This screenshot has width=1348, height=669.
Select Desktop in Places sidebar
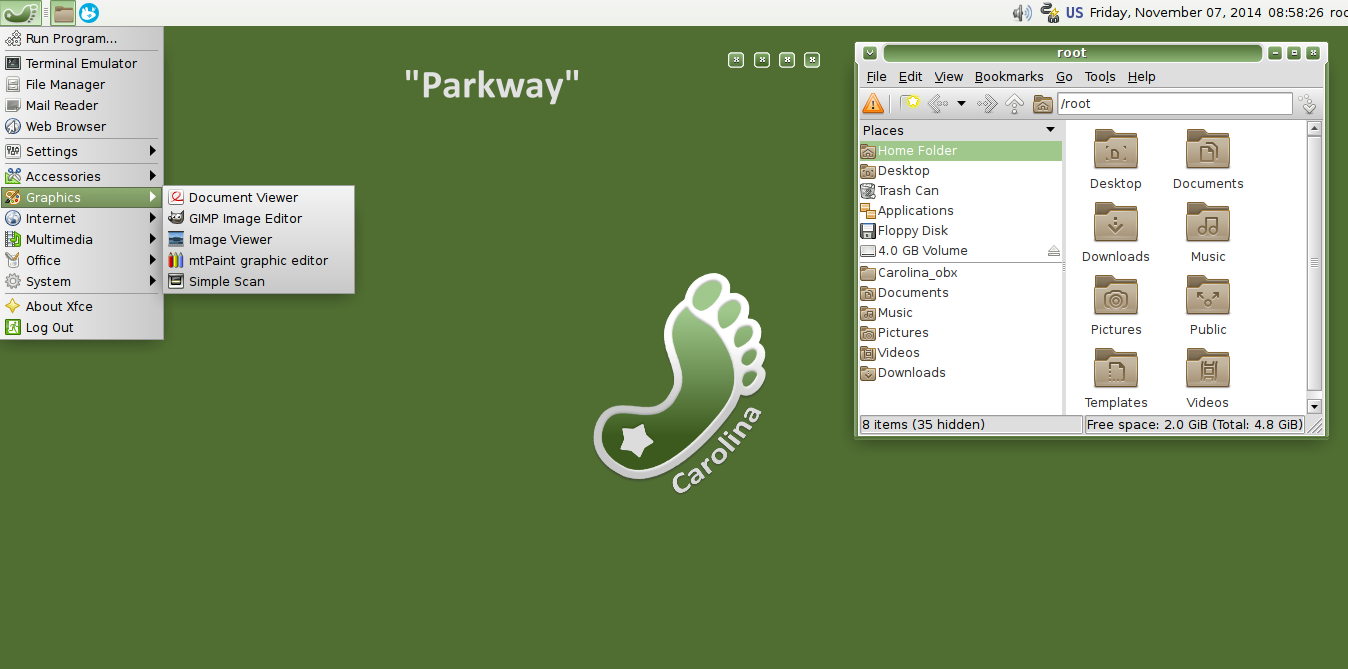point(960,170)
